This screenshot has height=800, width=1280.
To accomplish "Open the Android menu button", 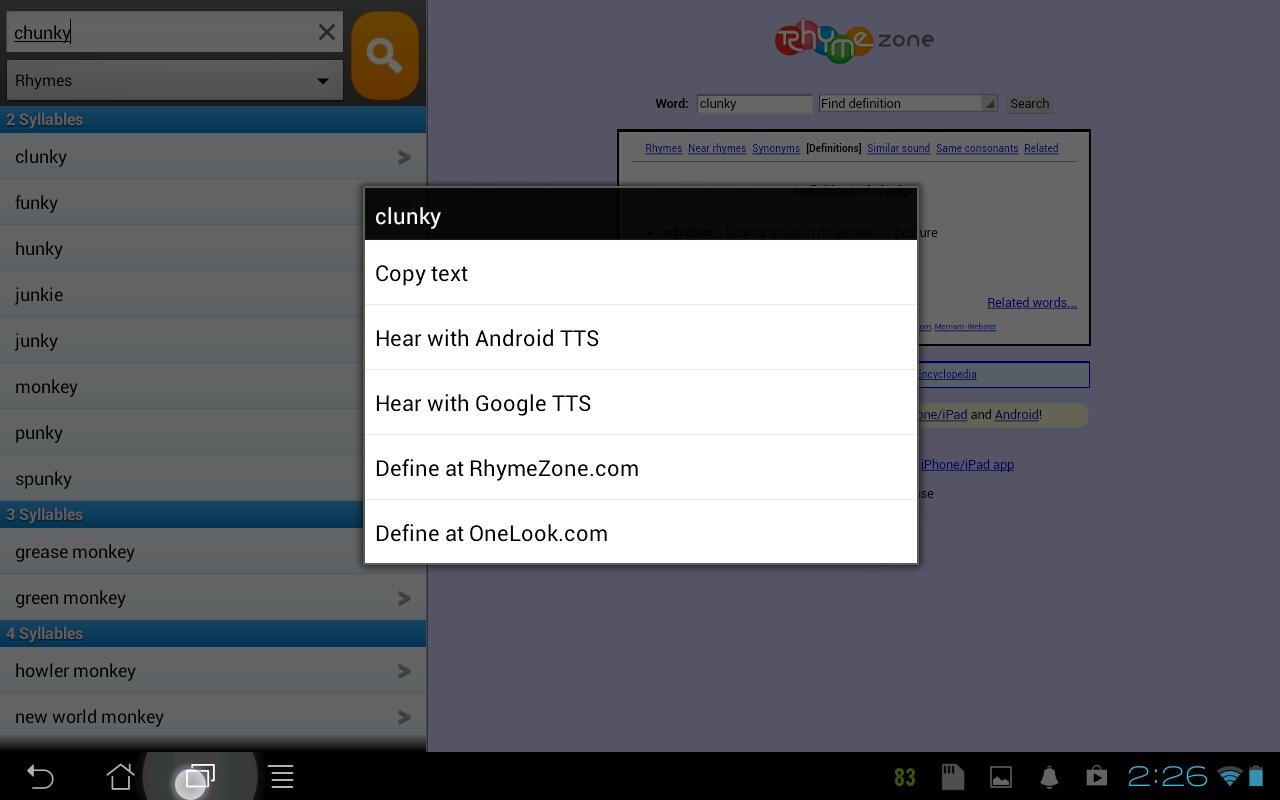I will click(x=281, y=777).
